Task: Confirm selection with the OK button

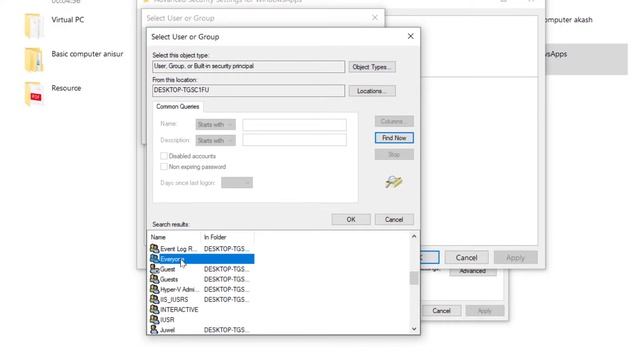Action: pos(351,220)
